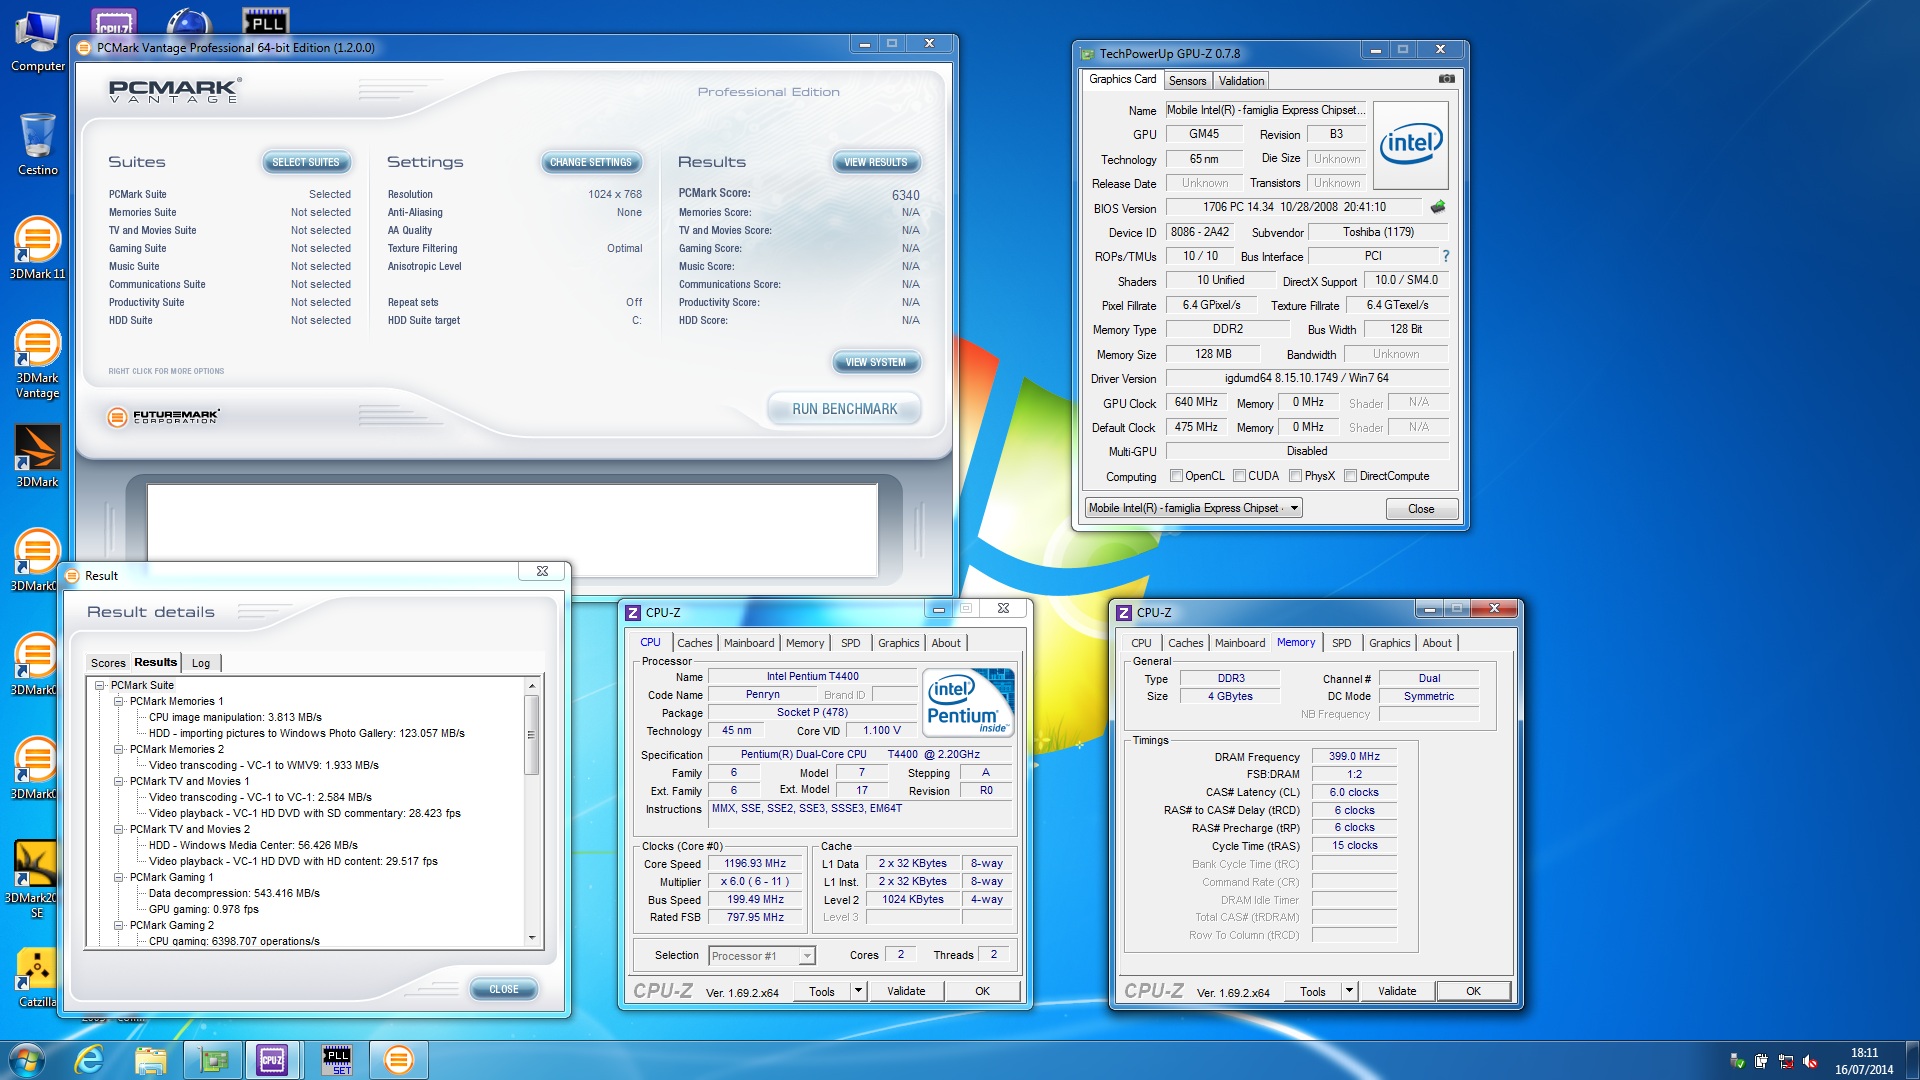The height and width of the screenshot is (1080, 1920).
Task: Click the Futuremark Corporation logo in PCMark
Action: [163, 416]
